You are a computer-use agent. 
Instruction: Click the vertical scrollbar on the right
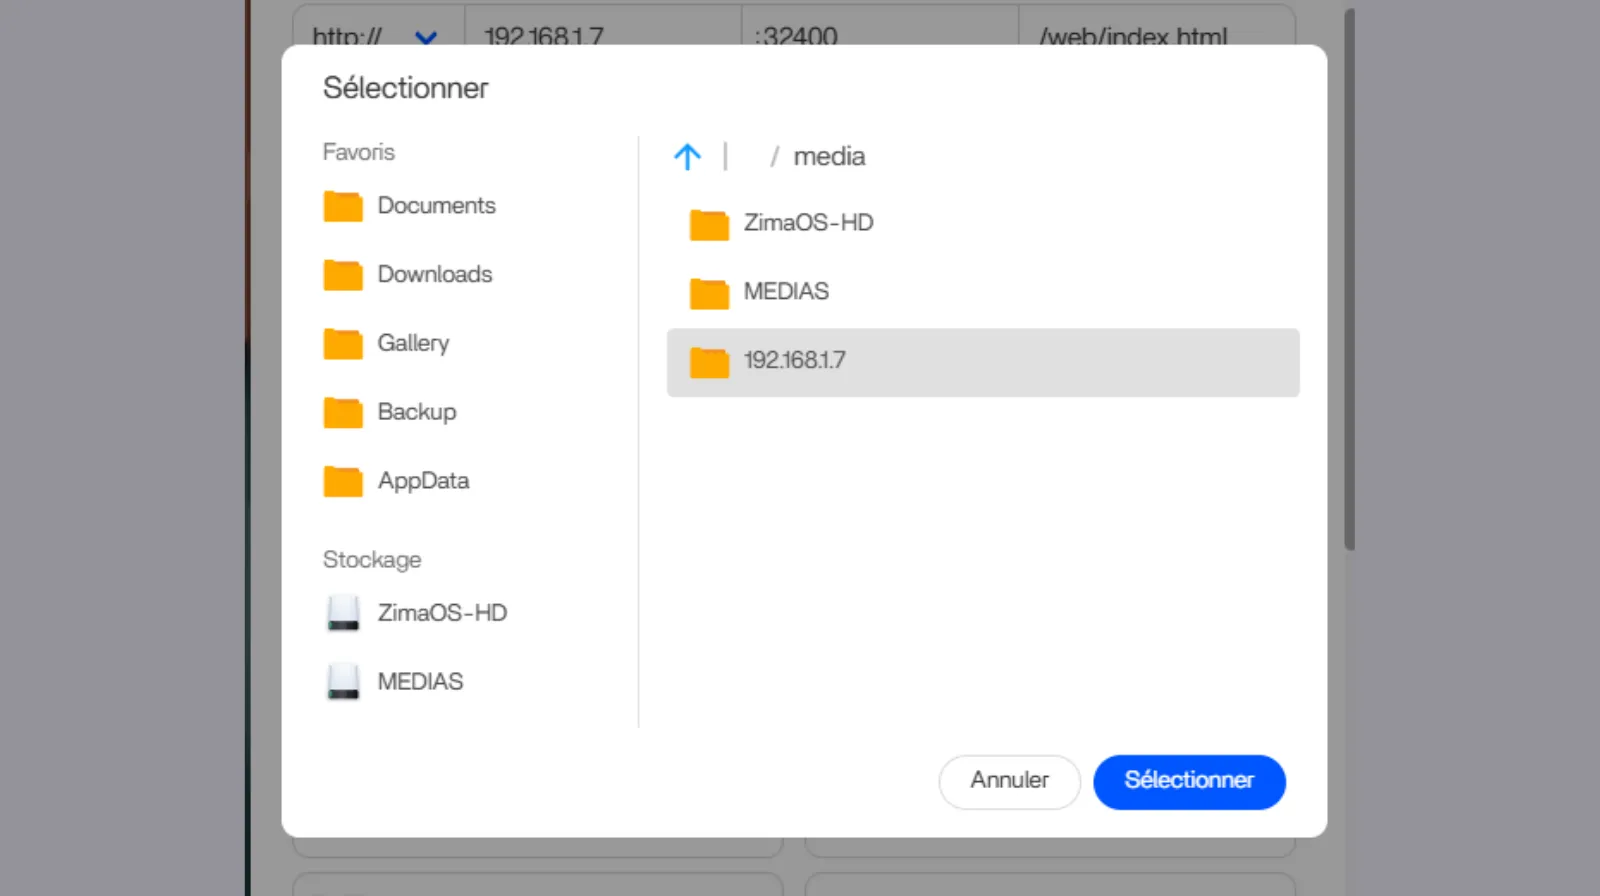pyautogui.click(x=1349, y=280)
